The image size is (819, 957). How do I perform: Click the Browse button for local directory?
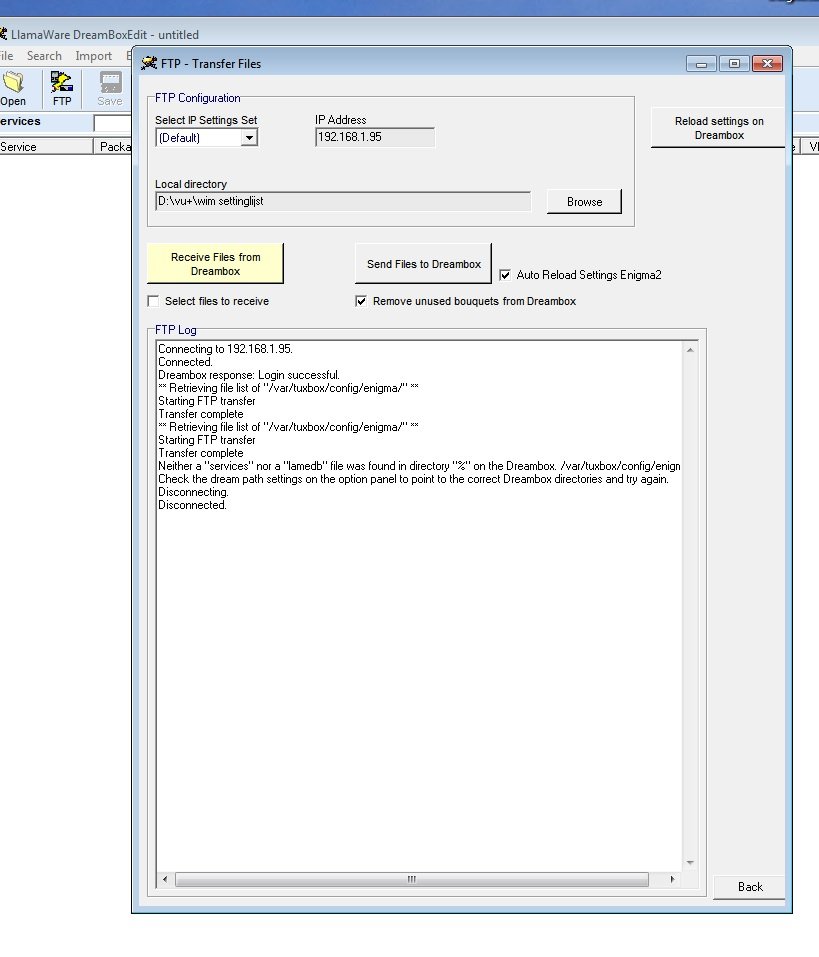tap(584, 201)
